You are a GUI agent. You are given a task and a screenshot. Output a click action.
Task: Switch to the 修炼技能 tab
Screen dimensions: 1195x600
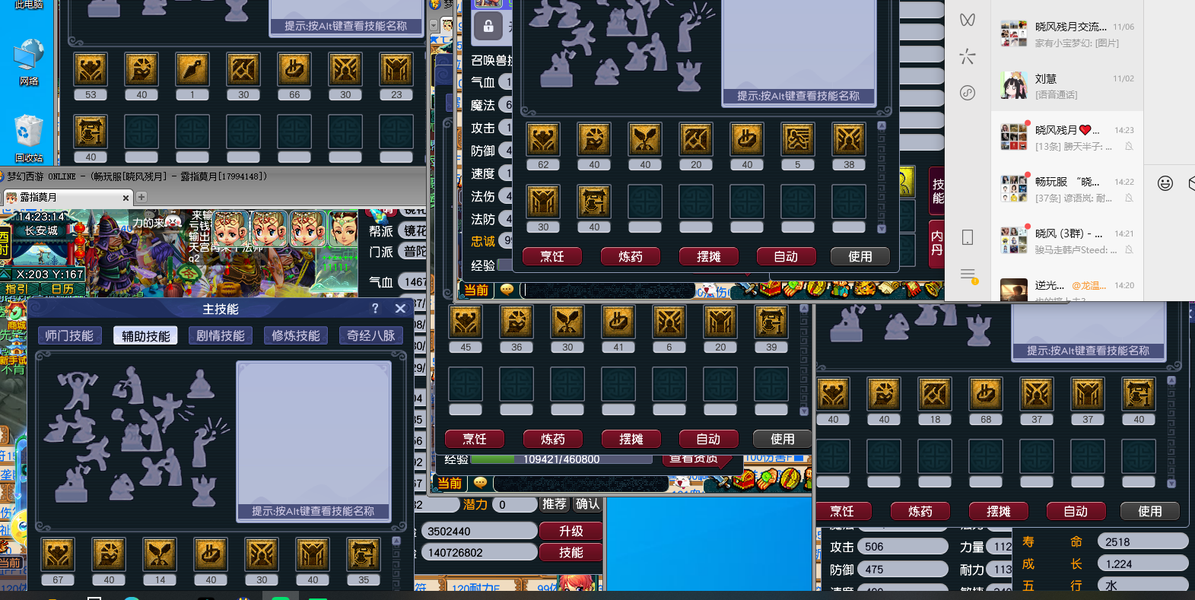tap(296, 335)
